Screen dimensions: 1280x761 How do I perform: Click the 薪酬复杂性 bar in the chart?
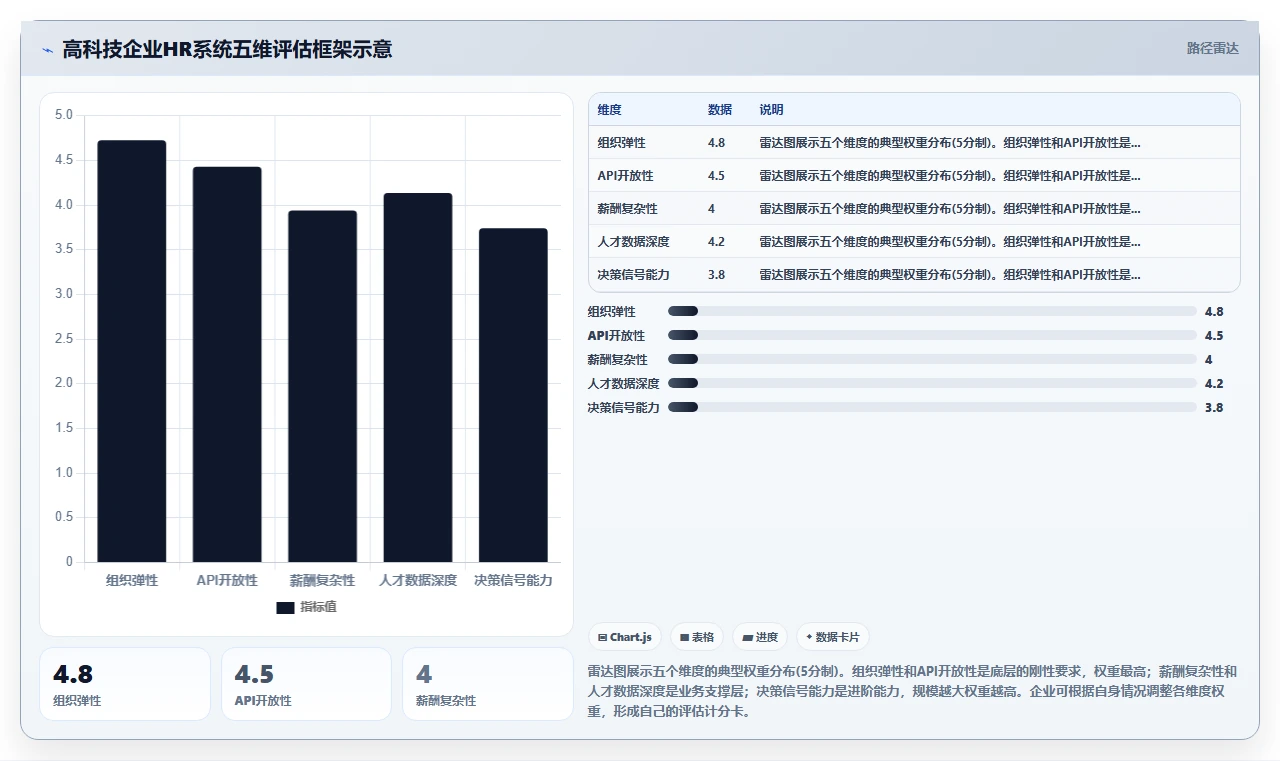[322, 386]
